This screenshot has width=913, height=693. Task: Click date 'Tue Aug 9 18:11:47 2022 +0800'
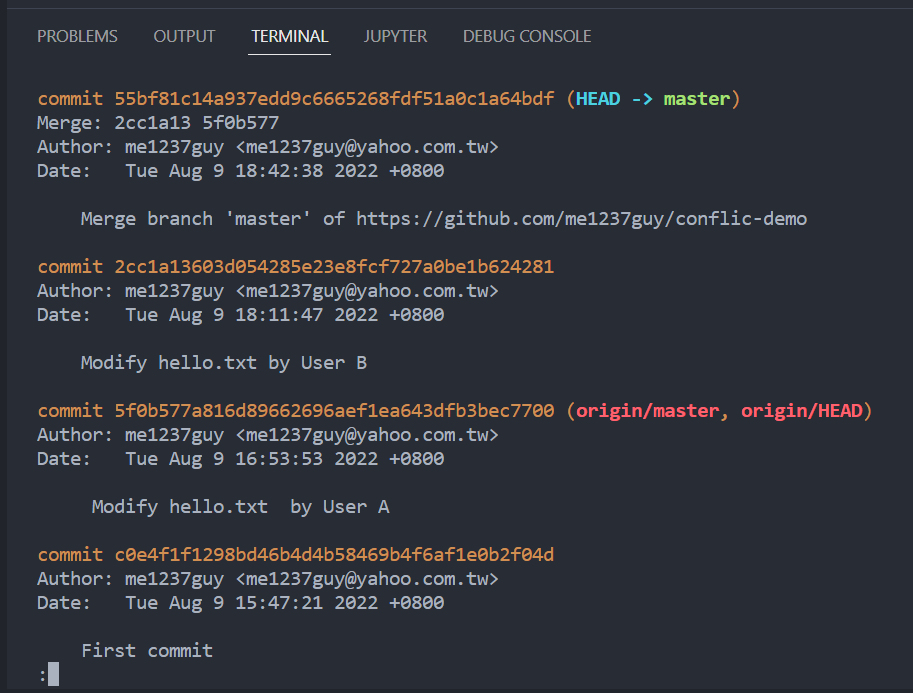pyautogui.click(x=285, y=314)
